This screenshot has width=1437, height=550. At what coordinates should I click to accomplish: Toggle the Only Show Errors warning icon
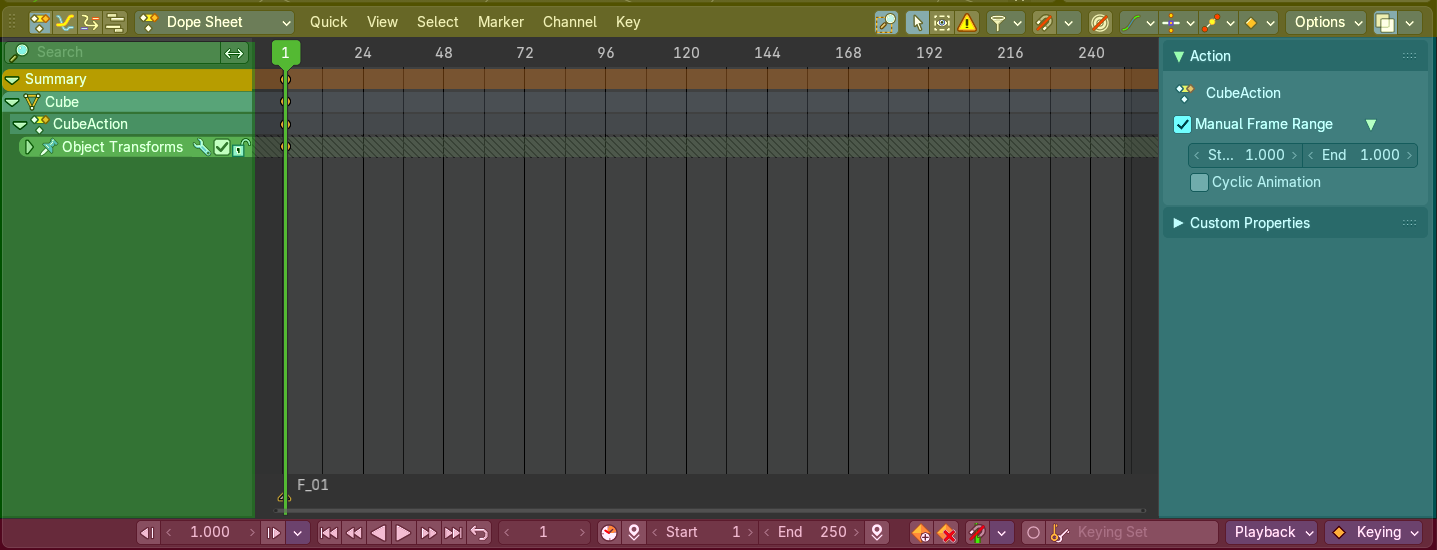tap(967, 22)
